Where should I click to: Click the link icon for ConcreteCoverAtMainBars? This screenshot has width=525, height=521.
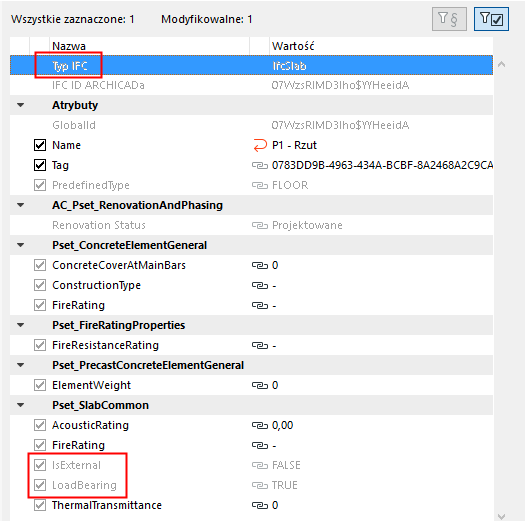260,265
